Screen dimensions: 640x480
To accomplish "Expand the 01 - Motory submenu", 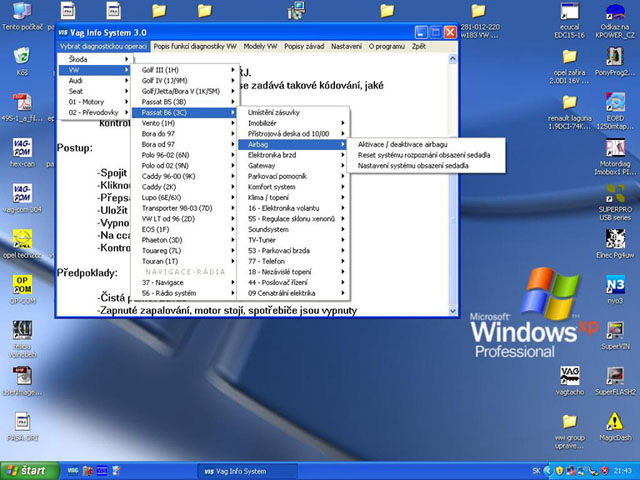I will pos(95,102).
